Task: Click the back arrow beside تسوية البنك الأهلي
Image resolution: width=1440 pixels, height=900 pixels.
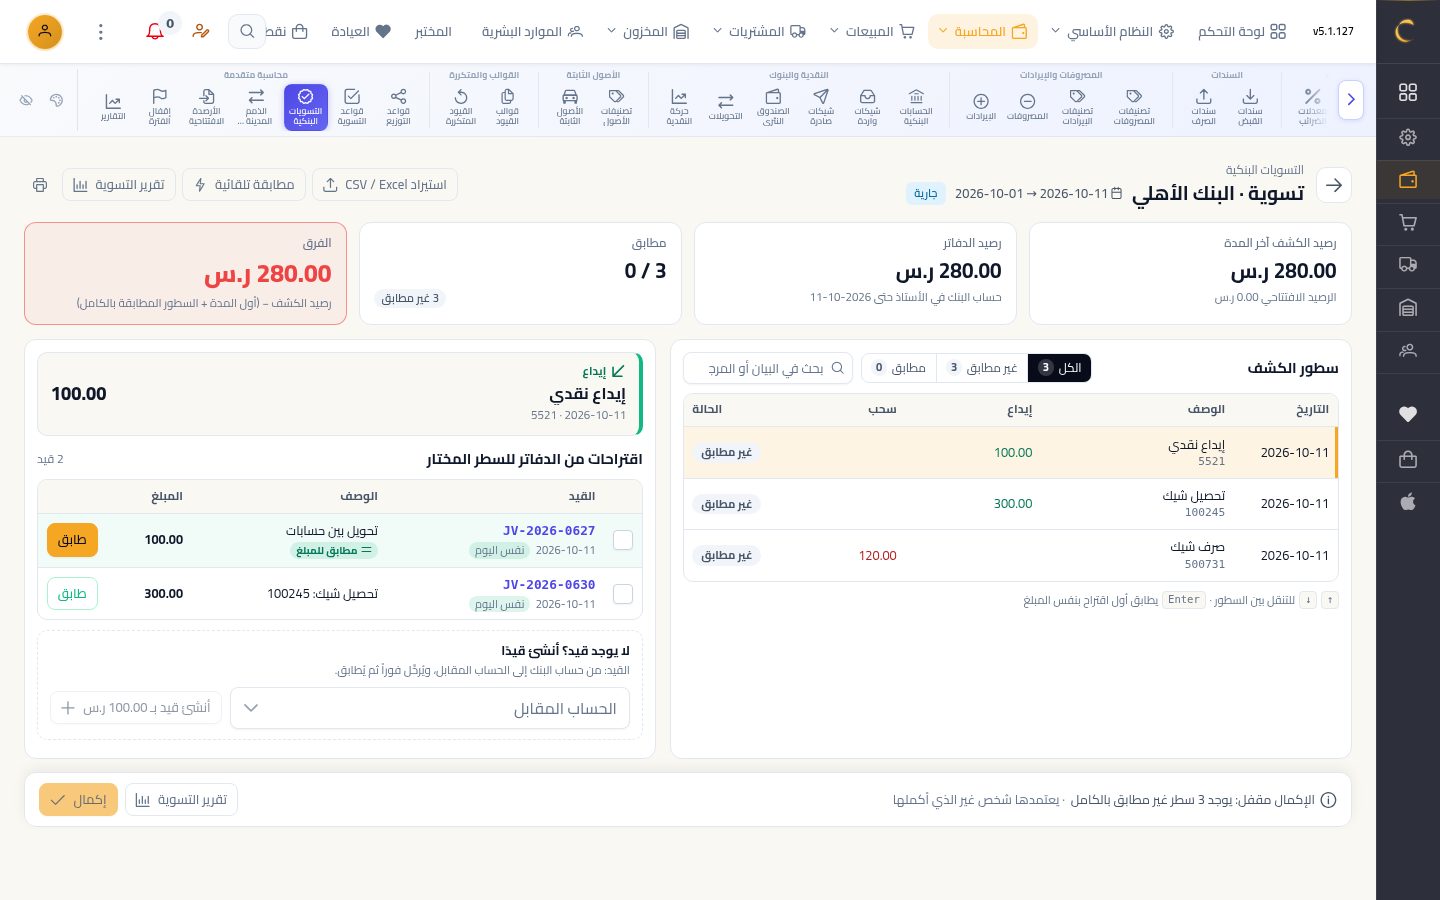Action: 1334,185
